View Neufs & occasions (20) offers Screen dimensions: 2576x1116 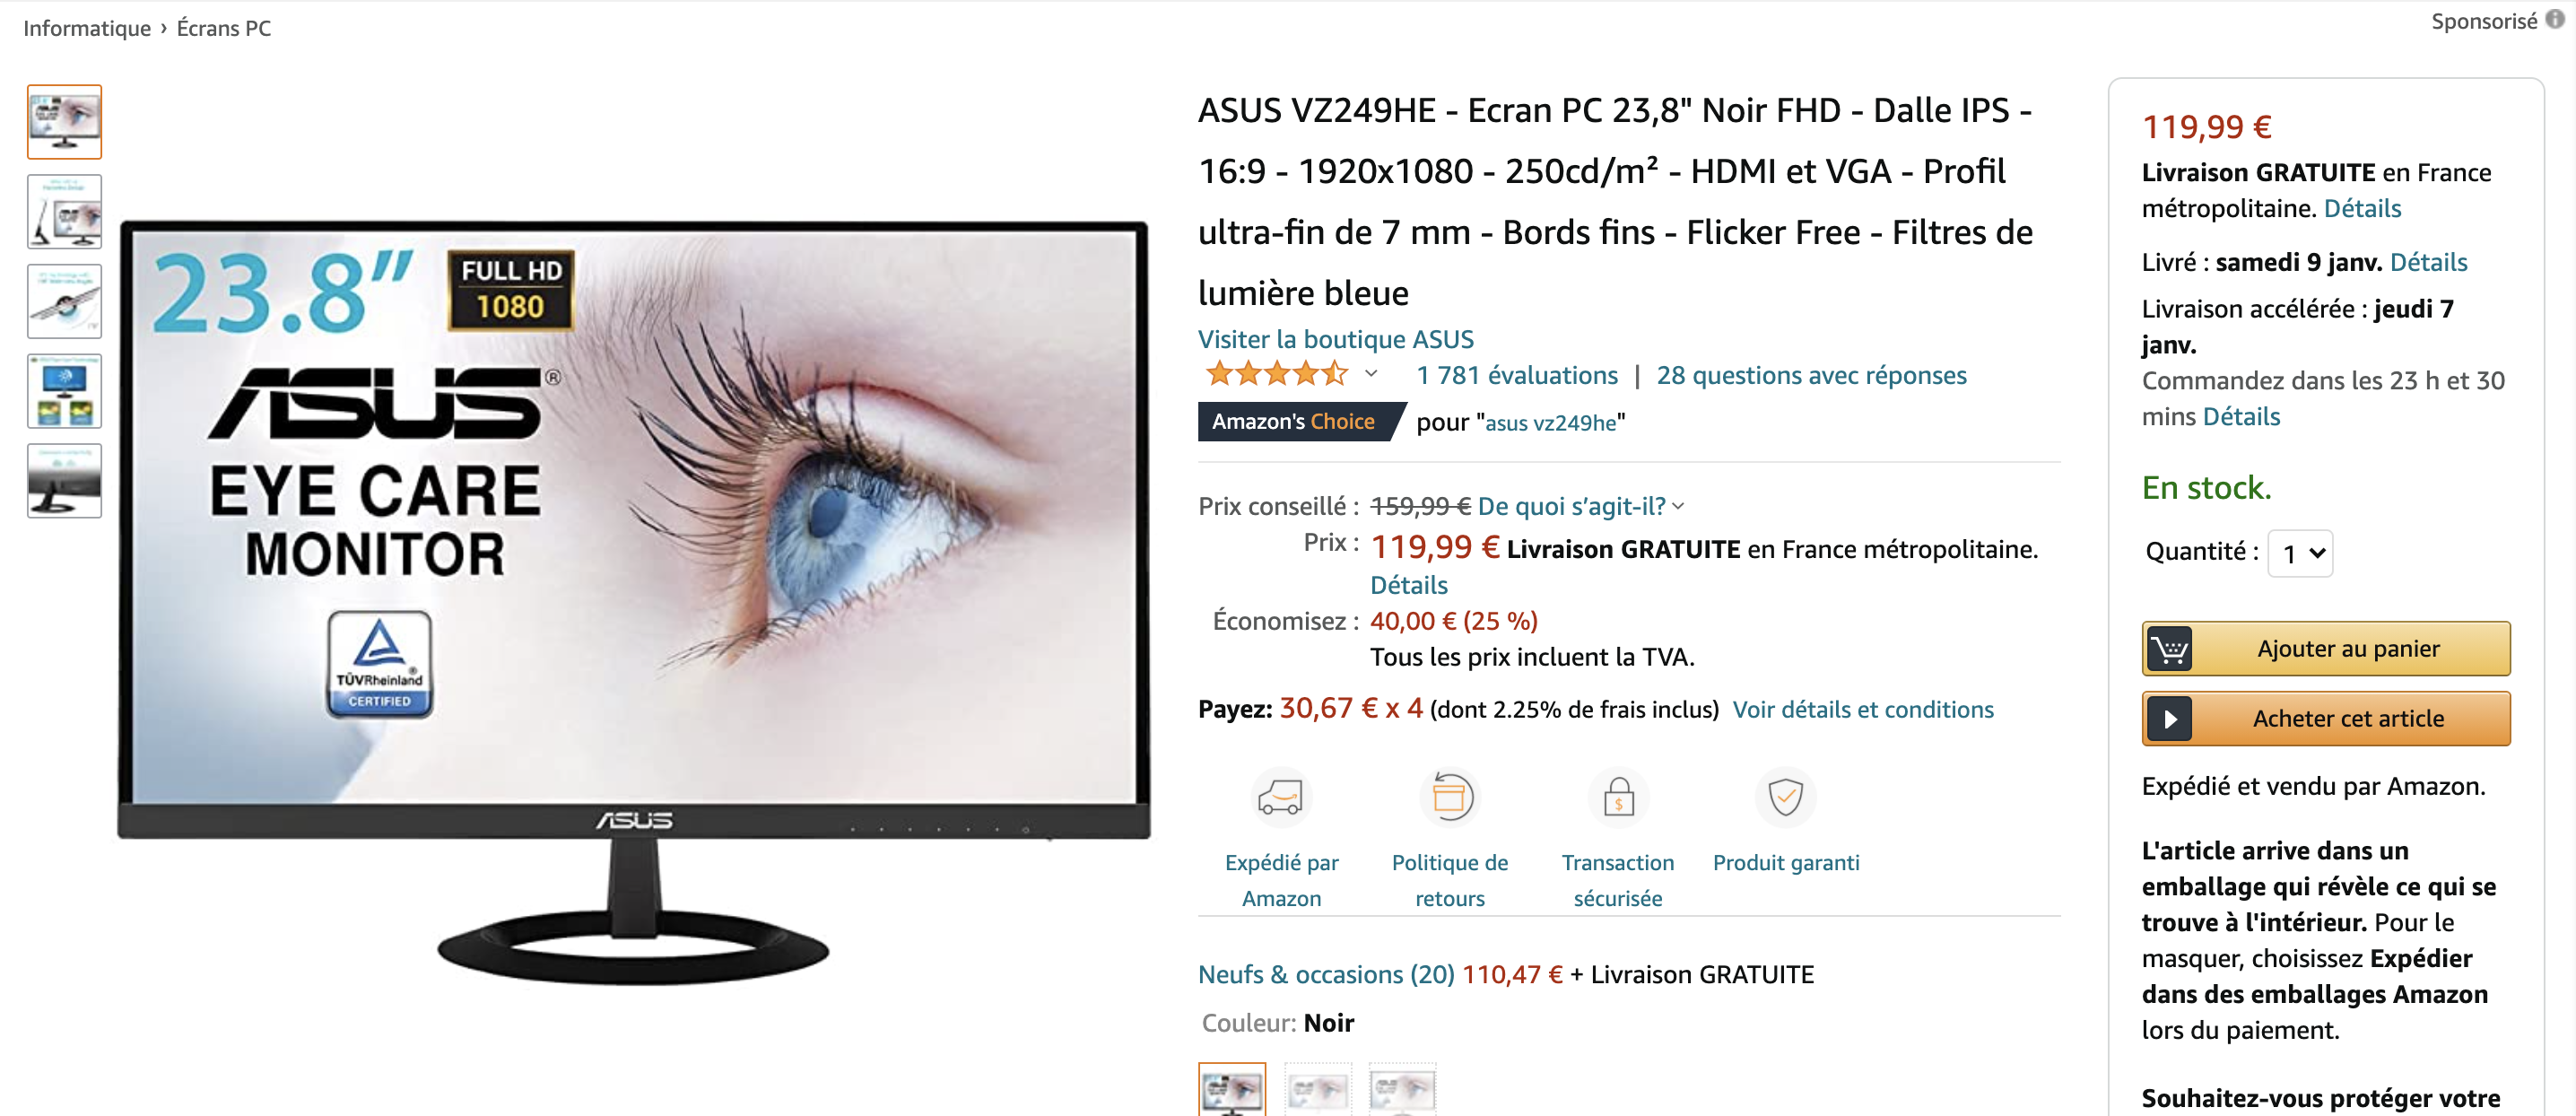1326,974
